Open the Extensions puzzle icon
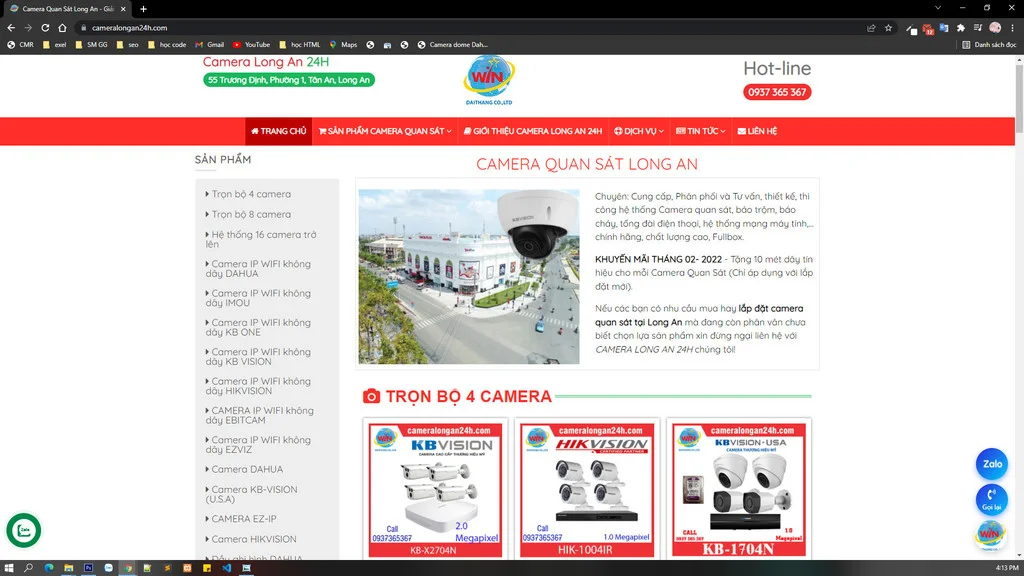Viewport: 1024px width, 576px height. point(961,27)
